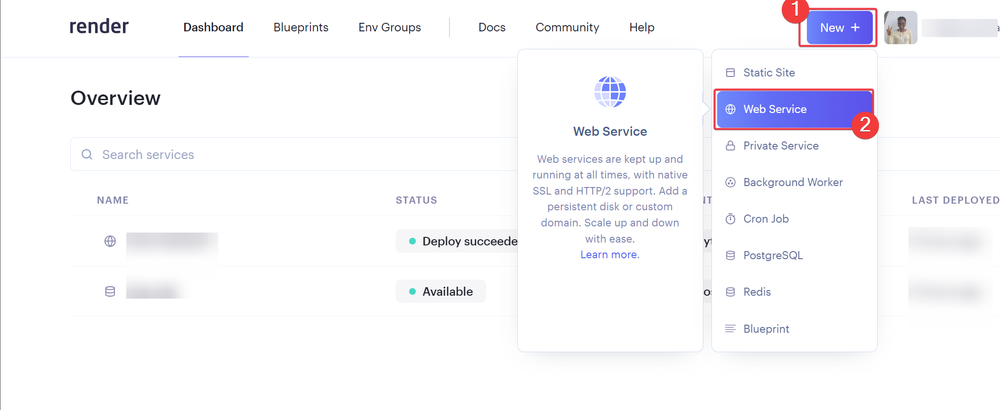
Task: Click the NAME column header
Action: point(113,200)
